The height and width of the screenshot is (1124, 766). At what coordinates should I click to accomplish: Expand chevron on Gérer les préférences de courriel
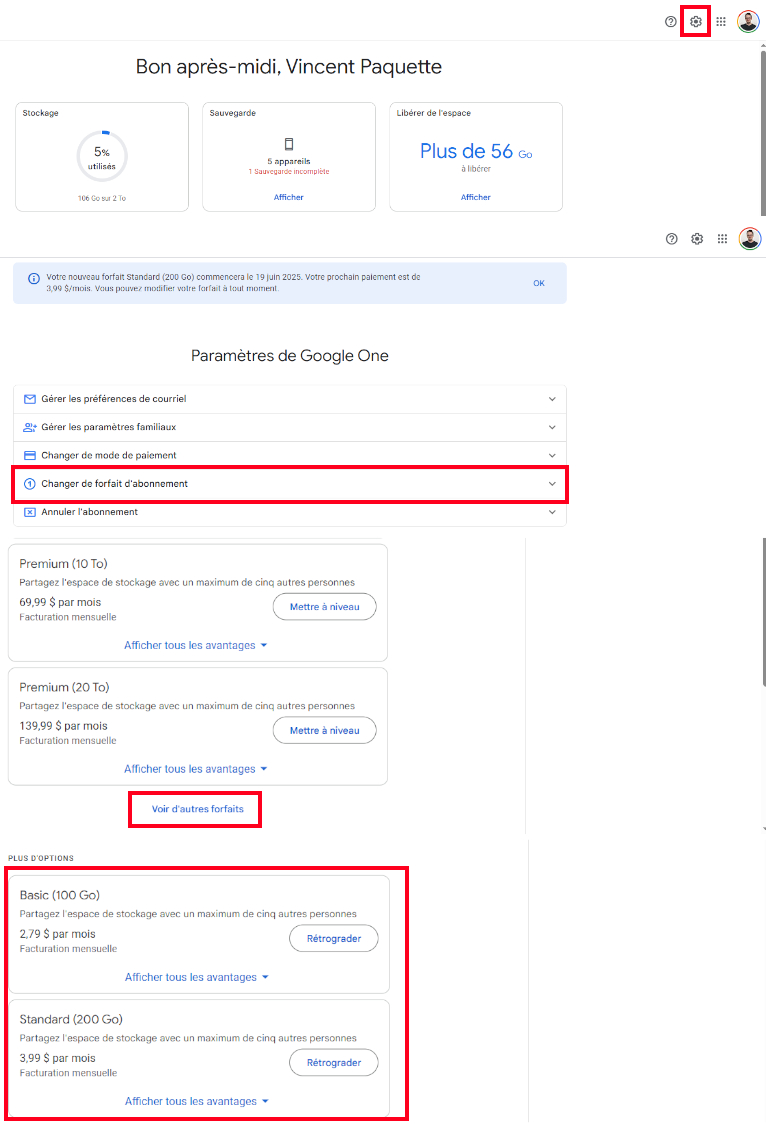point(552,399)
